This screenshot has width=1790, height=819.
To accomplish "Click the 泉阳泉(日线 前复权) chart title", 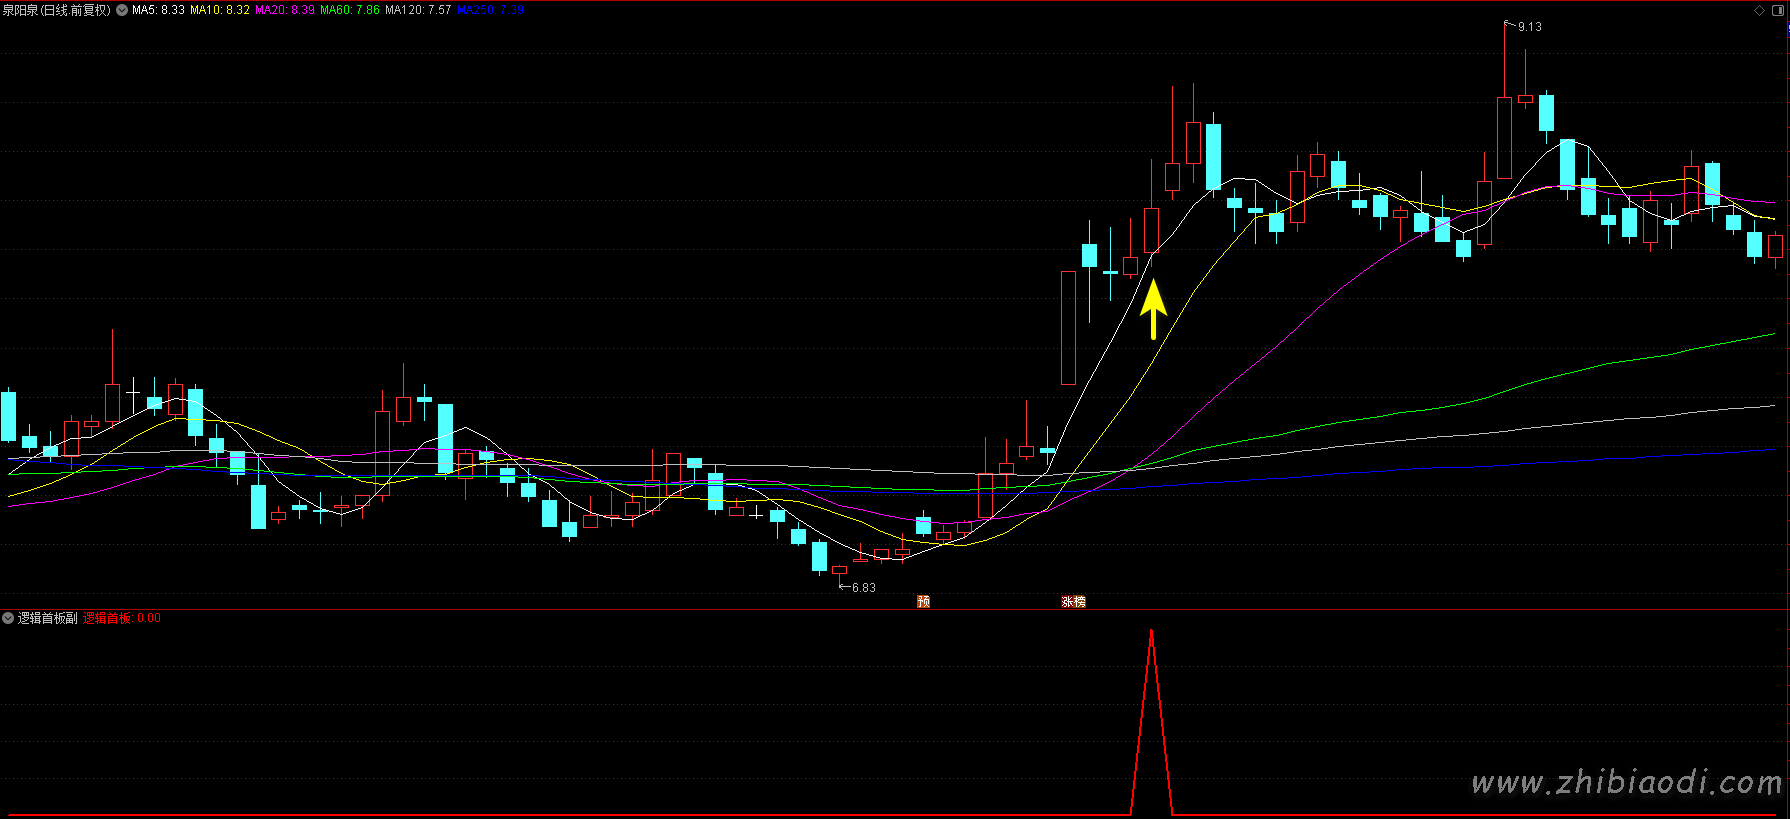I will (x=56, y=10).
